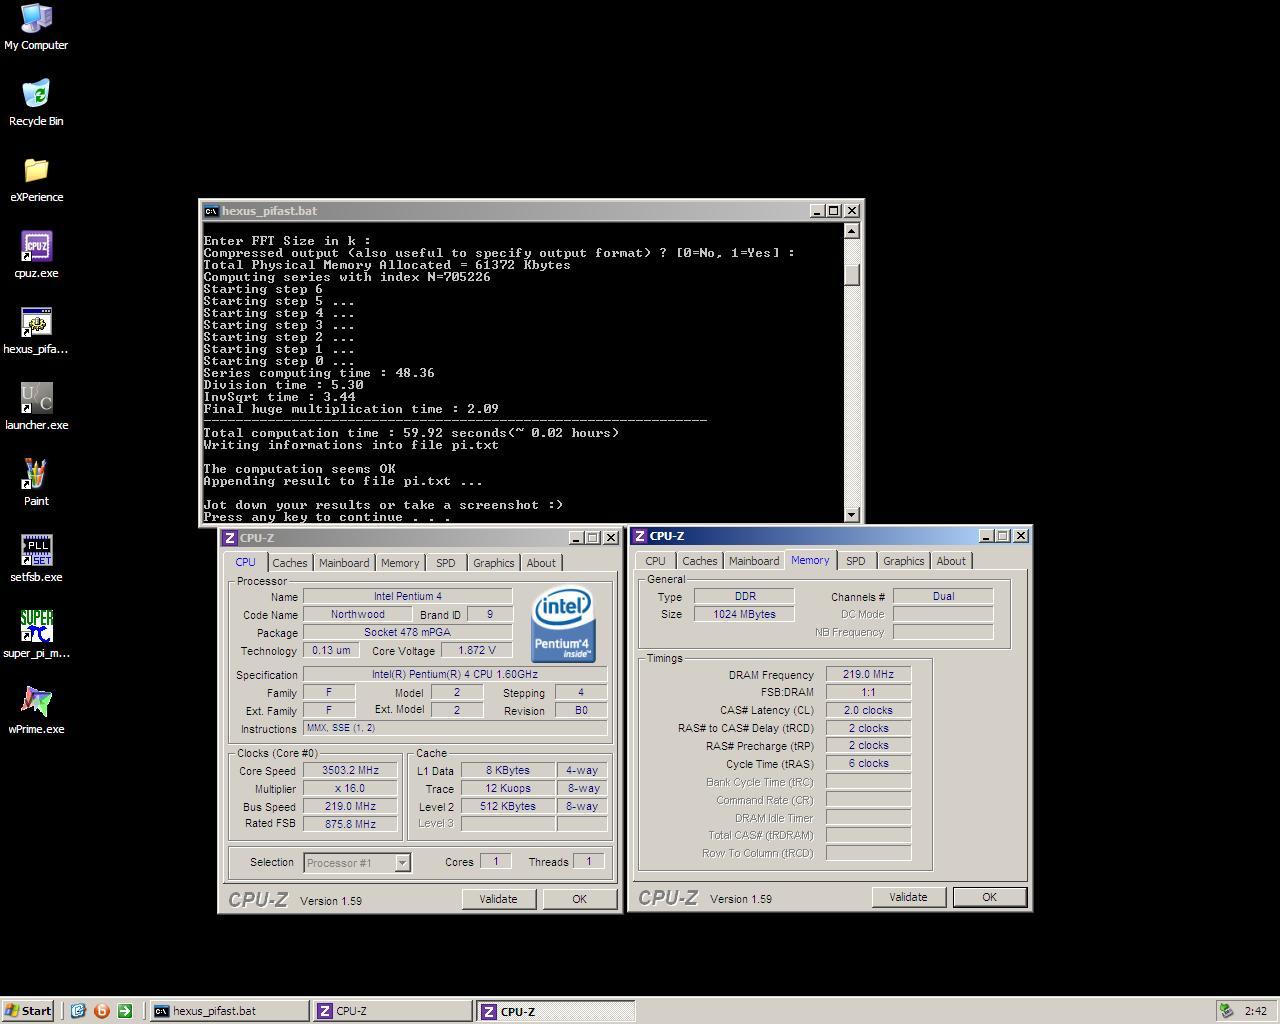Click OK in the right CPU-Z window
The width and height of the screenshot is (1280, 1024).
coord(989,897)
